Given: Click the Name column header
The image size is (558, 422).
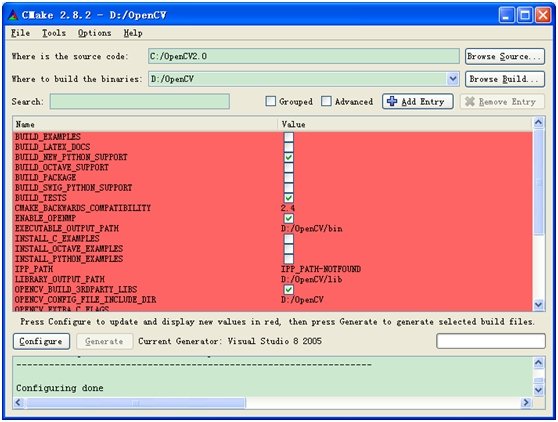Looking at the screenshot, I should point(145,124).
